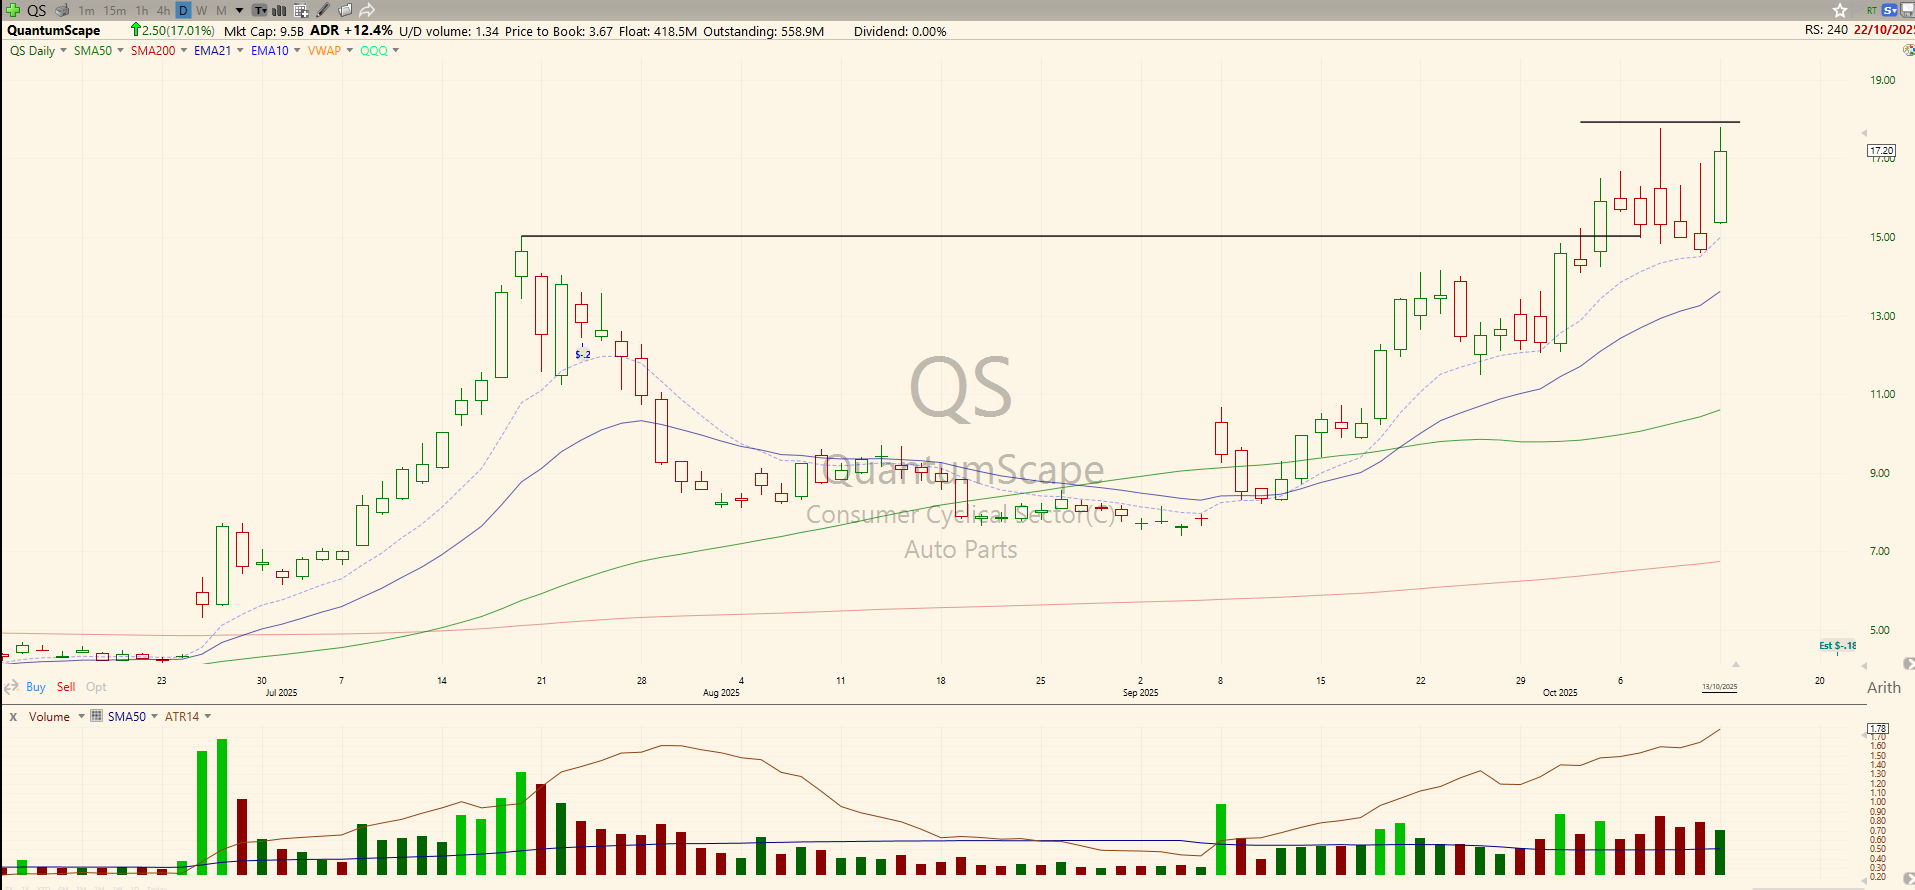Click Outstanding: 558.9M text
Viewport: 1915px width, 890px height.
click(x=764, y=31)
